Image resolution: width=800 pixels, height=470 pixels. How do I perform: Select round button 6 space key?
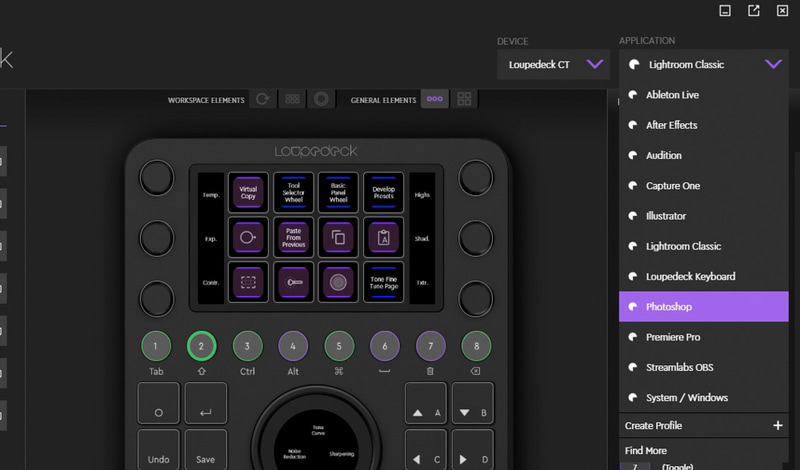385,346
